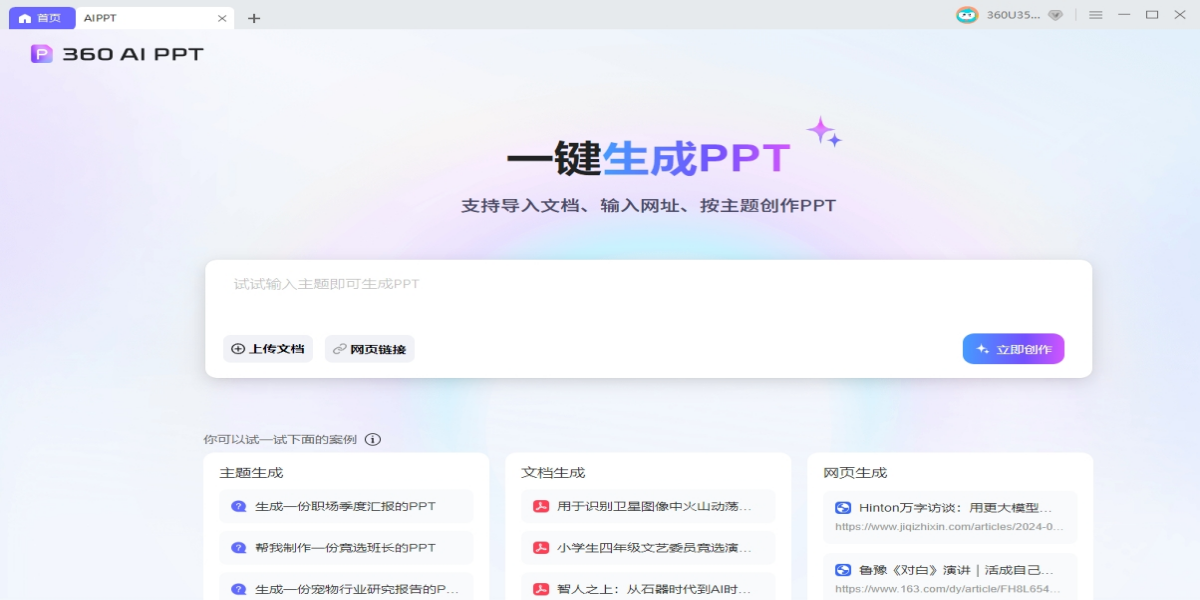
Task: Select the 首页 home icon
Action: pos(27,17)
